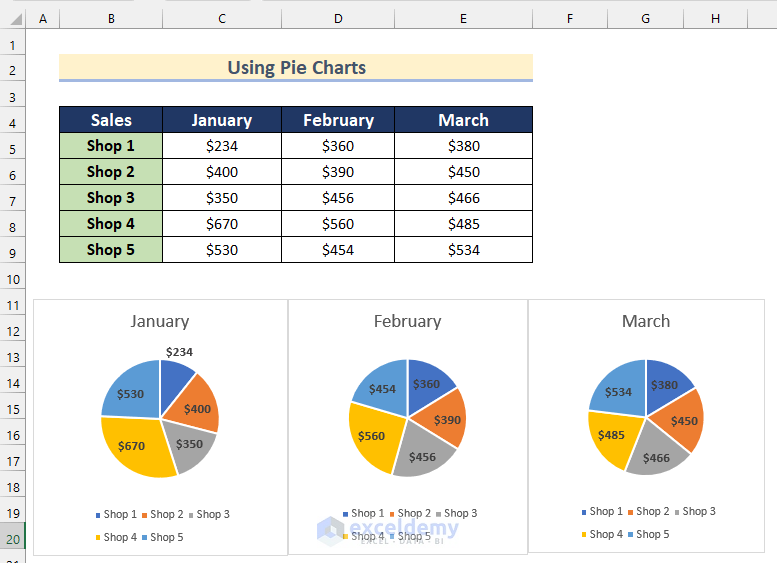The width and height of the screenshot is (777, 563).
Task: Click Shop 1 legend marker in January chart
Action: pos(98,515)
